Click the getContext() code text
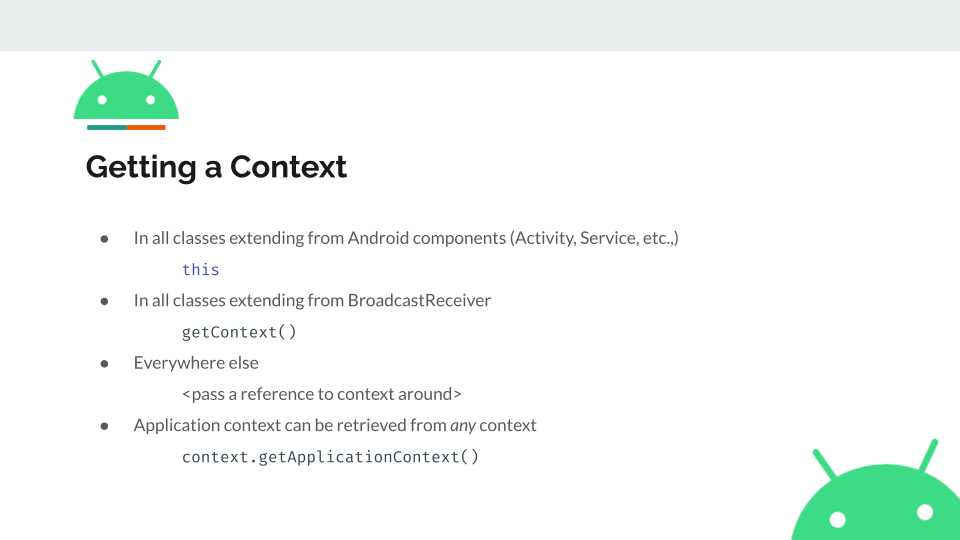The height and width of the screenshot is (540, 960). [239, 332]
